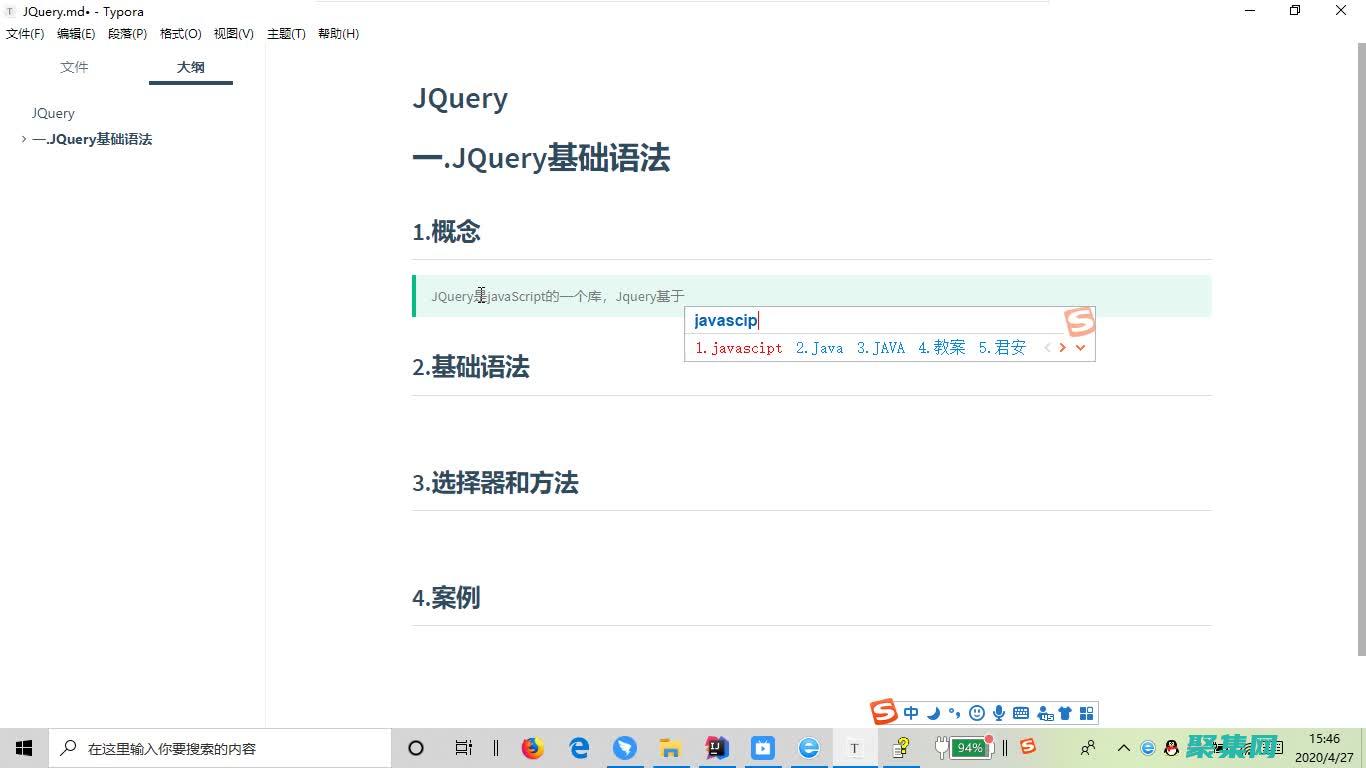
Task: Click the Windows taskbar search box
Action: [x=220, y=747]
